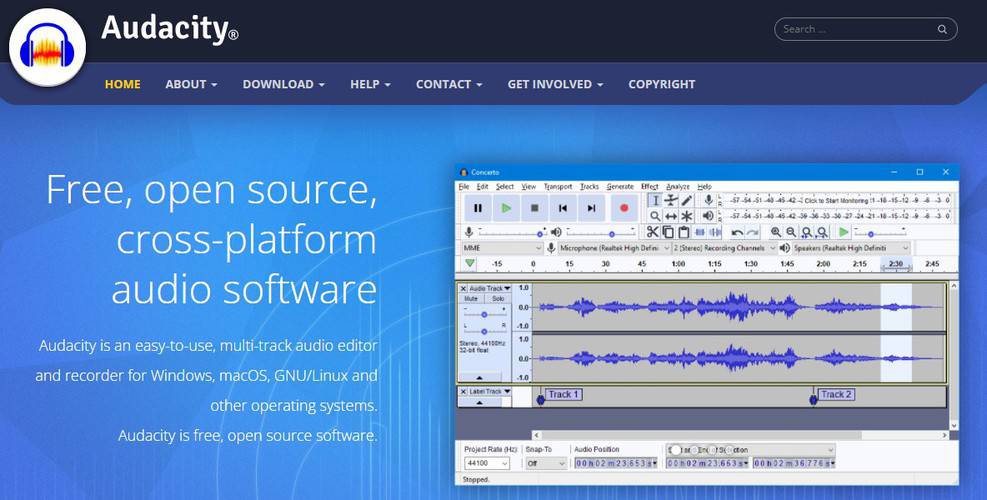Click the Track 2 label marker

(836, 394)
